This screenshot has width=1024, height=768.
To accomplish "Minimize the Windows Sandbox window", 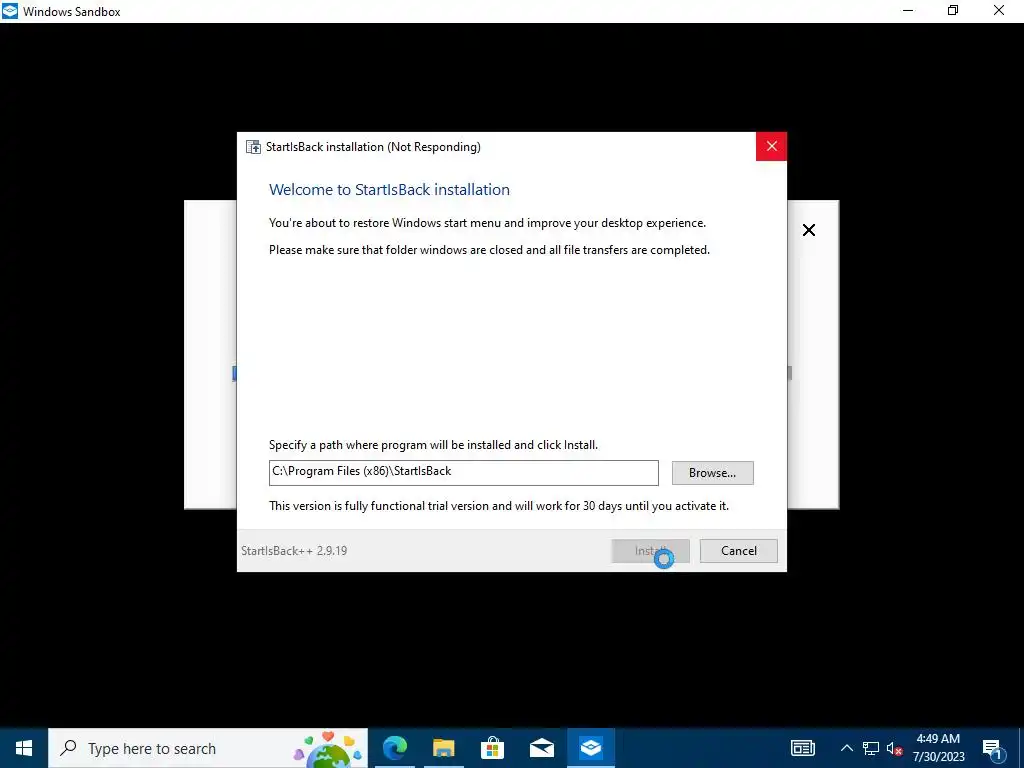I will 908,11.
